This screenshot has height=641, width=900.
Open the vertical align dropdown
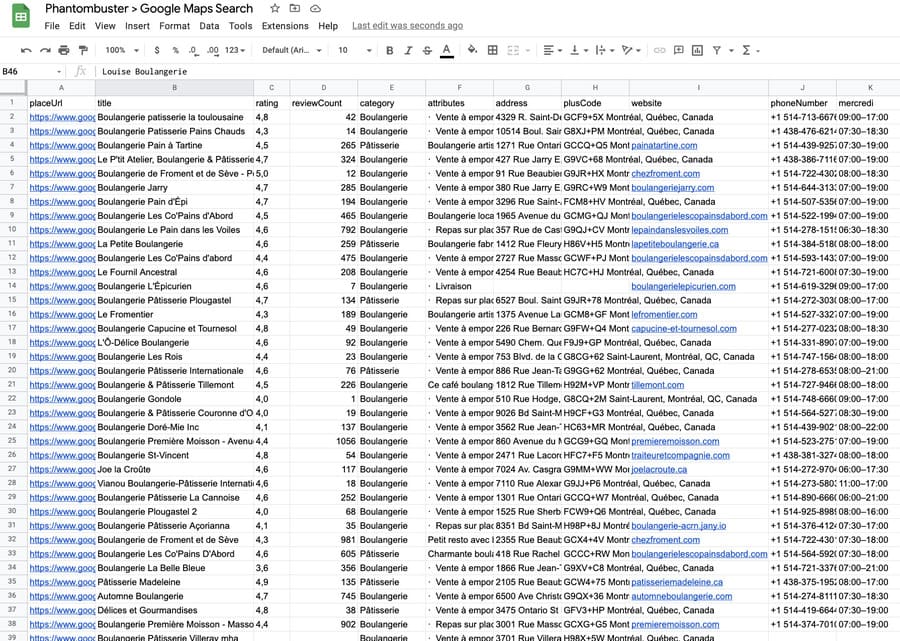tap(579, 50)
